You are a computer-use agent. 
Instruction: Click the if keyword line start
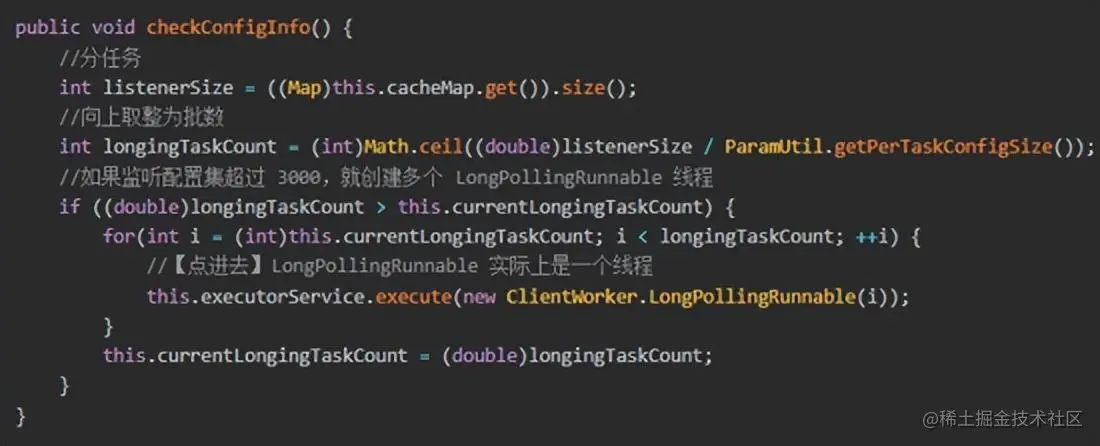(69, 208)
